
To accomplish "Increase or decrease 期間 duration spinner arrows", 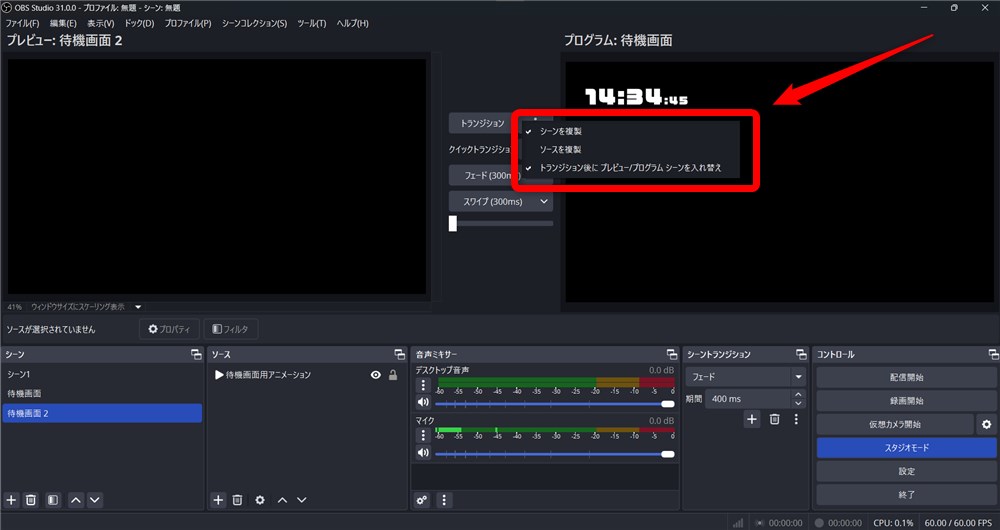I will point(798,399).
